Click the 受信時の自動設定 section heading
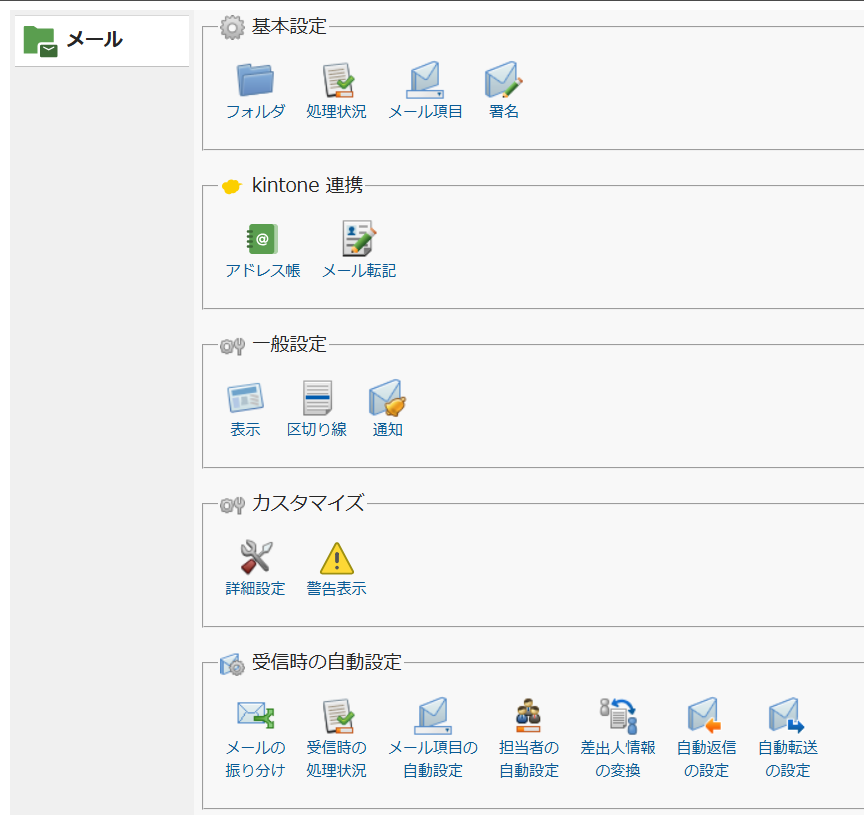The image size is (864, 821). coord(327,662)
